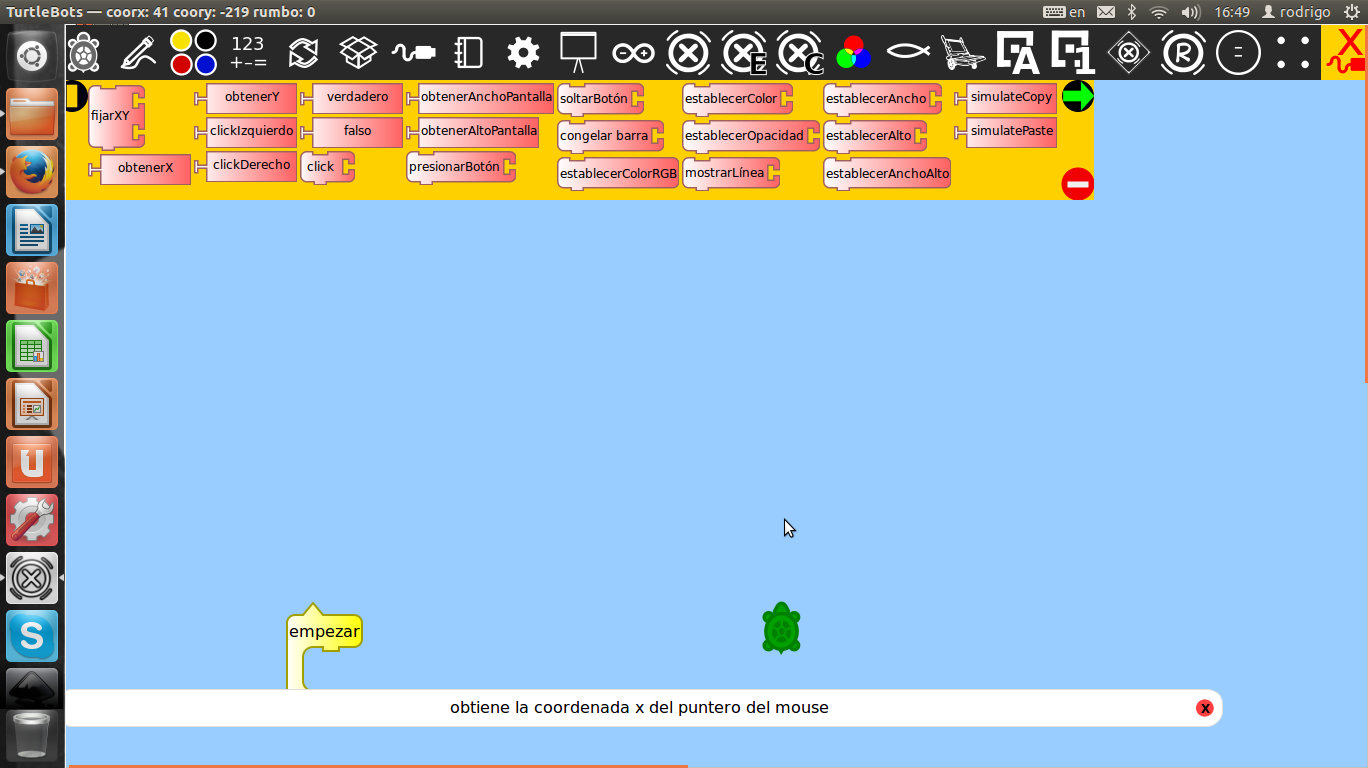Select the clickDerecho block
The image size is (1368, 768).
click(246, 166)
